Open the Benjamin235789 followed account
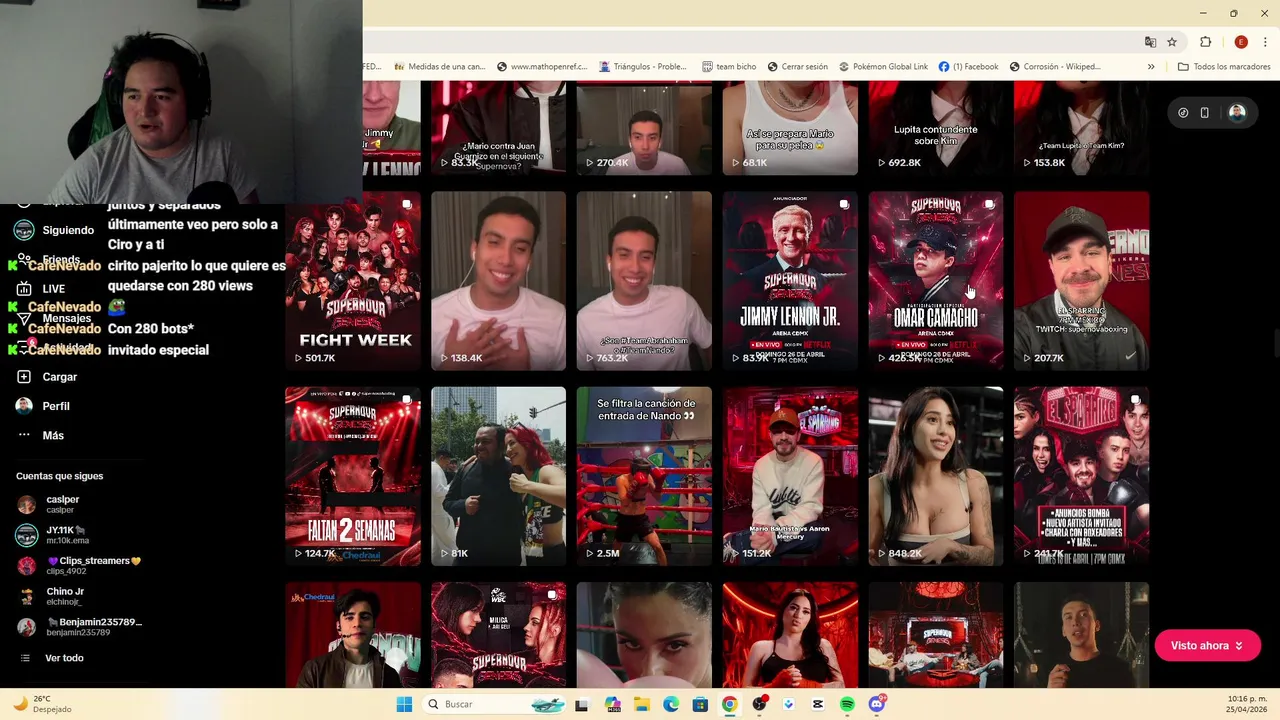Viewport: 1280px width, 720px height. [x=79, y=627]
